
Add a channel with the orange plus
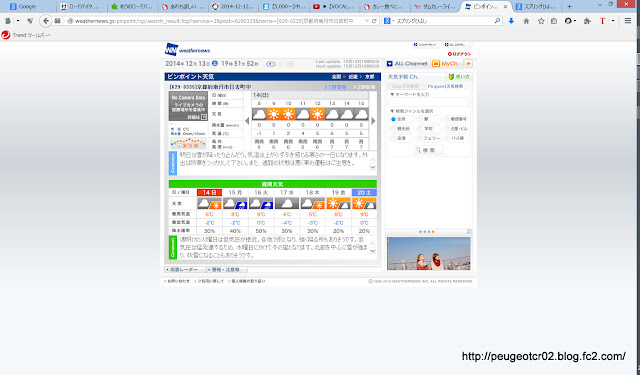click(468, 64)
